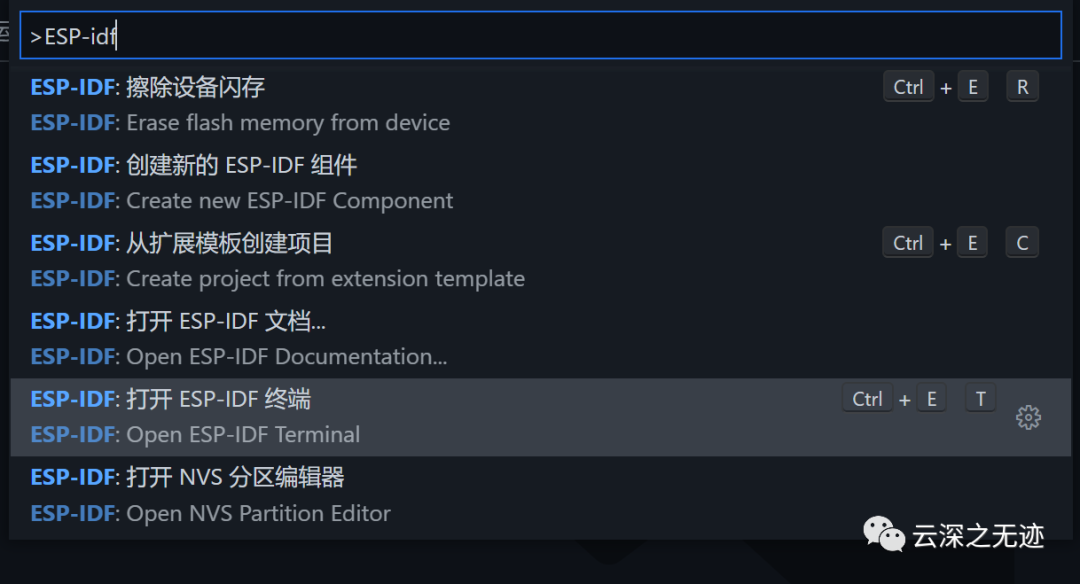Click E key badge on Open Terminal row
This screenshot has height=584, width=1080.
[x=931, y=399]
